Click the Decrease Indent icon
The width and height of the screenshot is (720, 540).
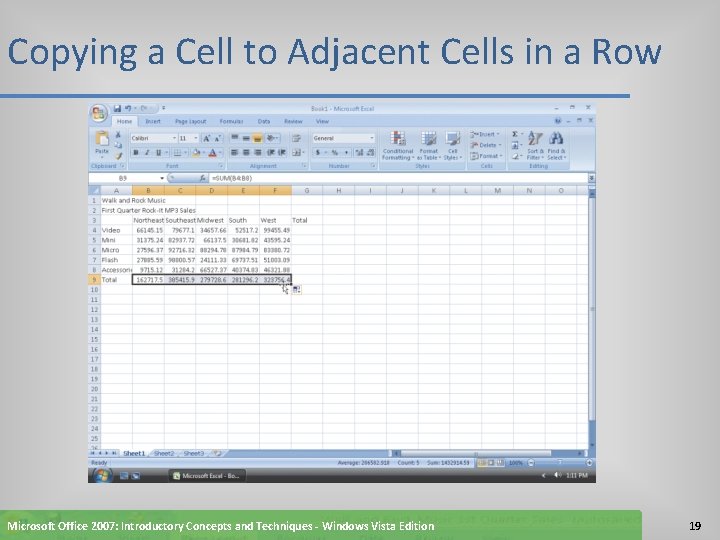271,152
